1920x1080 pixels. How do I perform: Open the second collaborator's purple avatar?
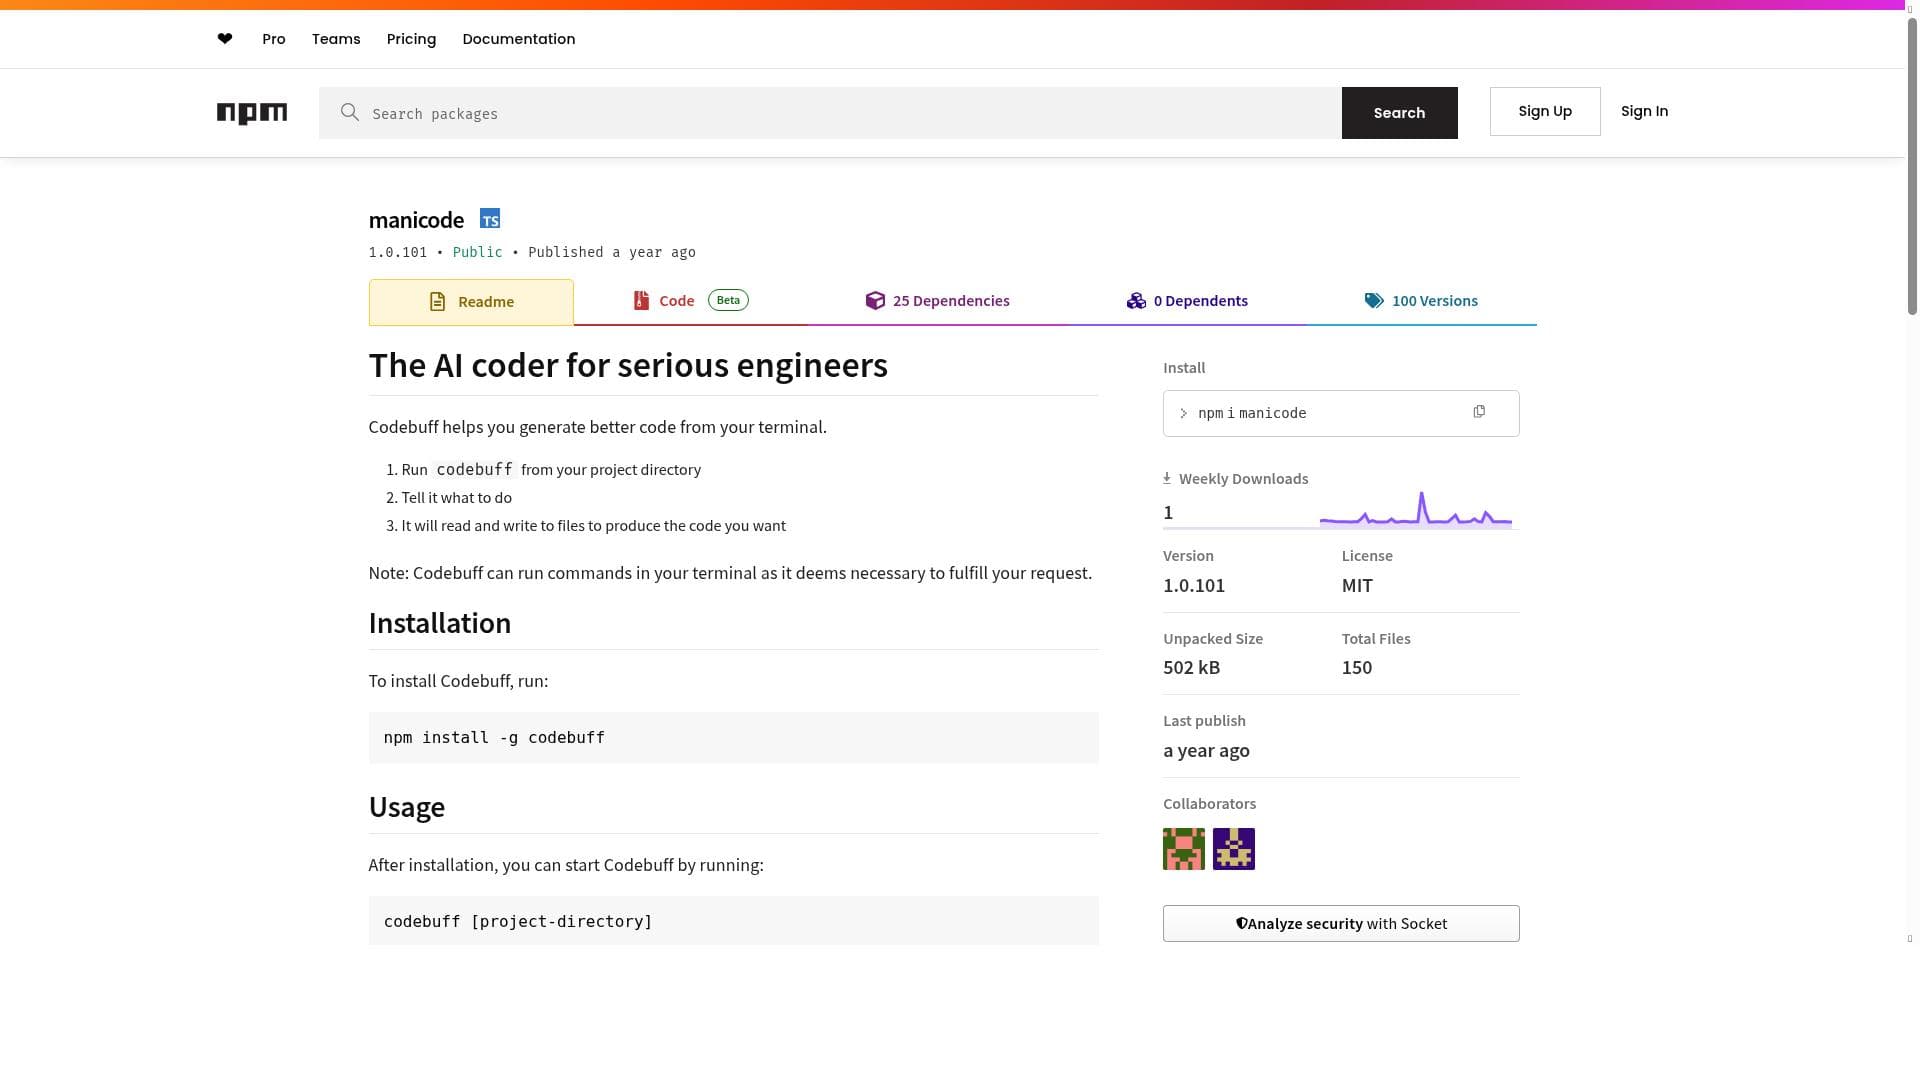tap(1234, 849)
